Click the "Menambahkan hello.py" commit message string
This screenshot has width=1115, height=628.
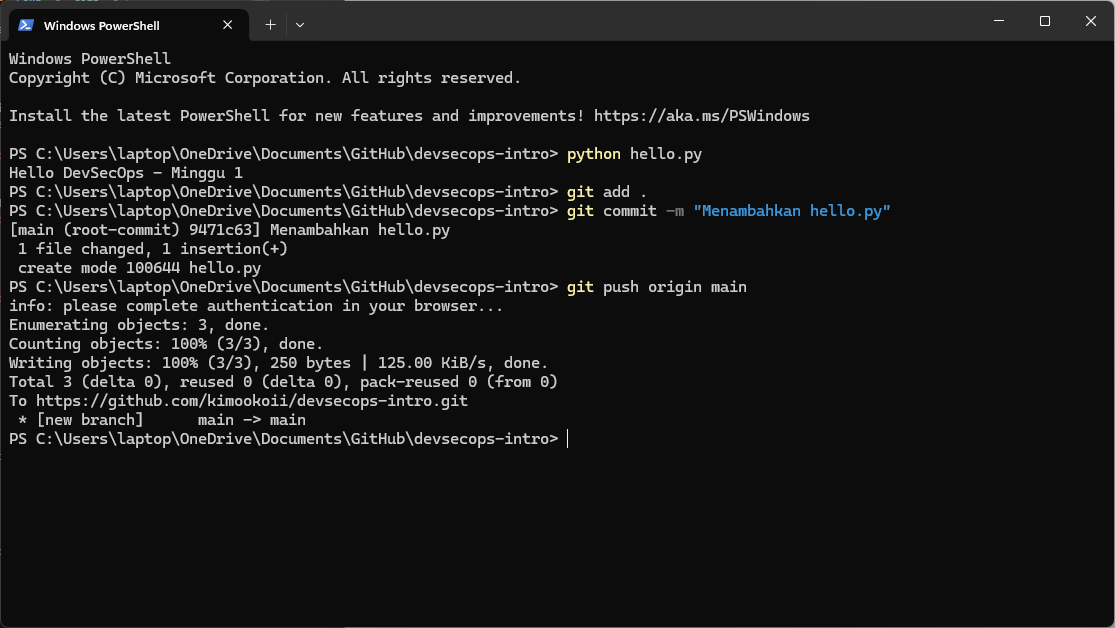(791, 211)
